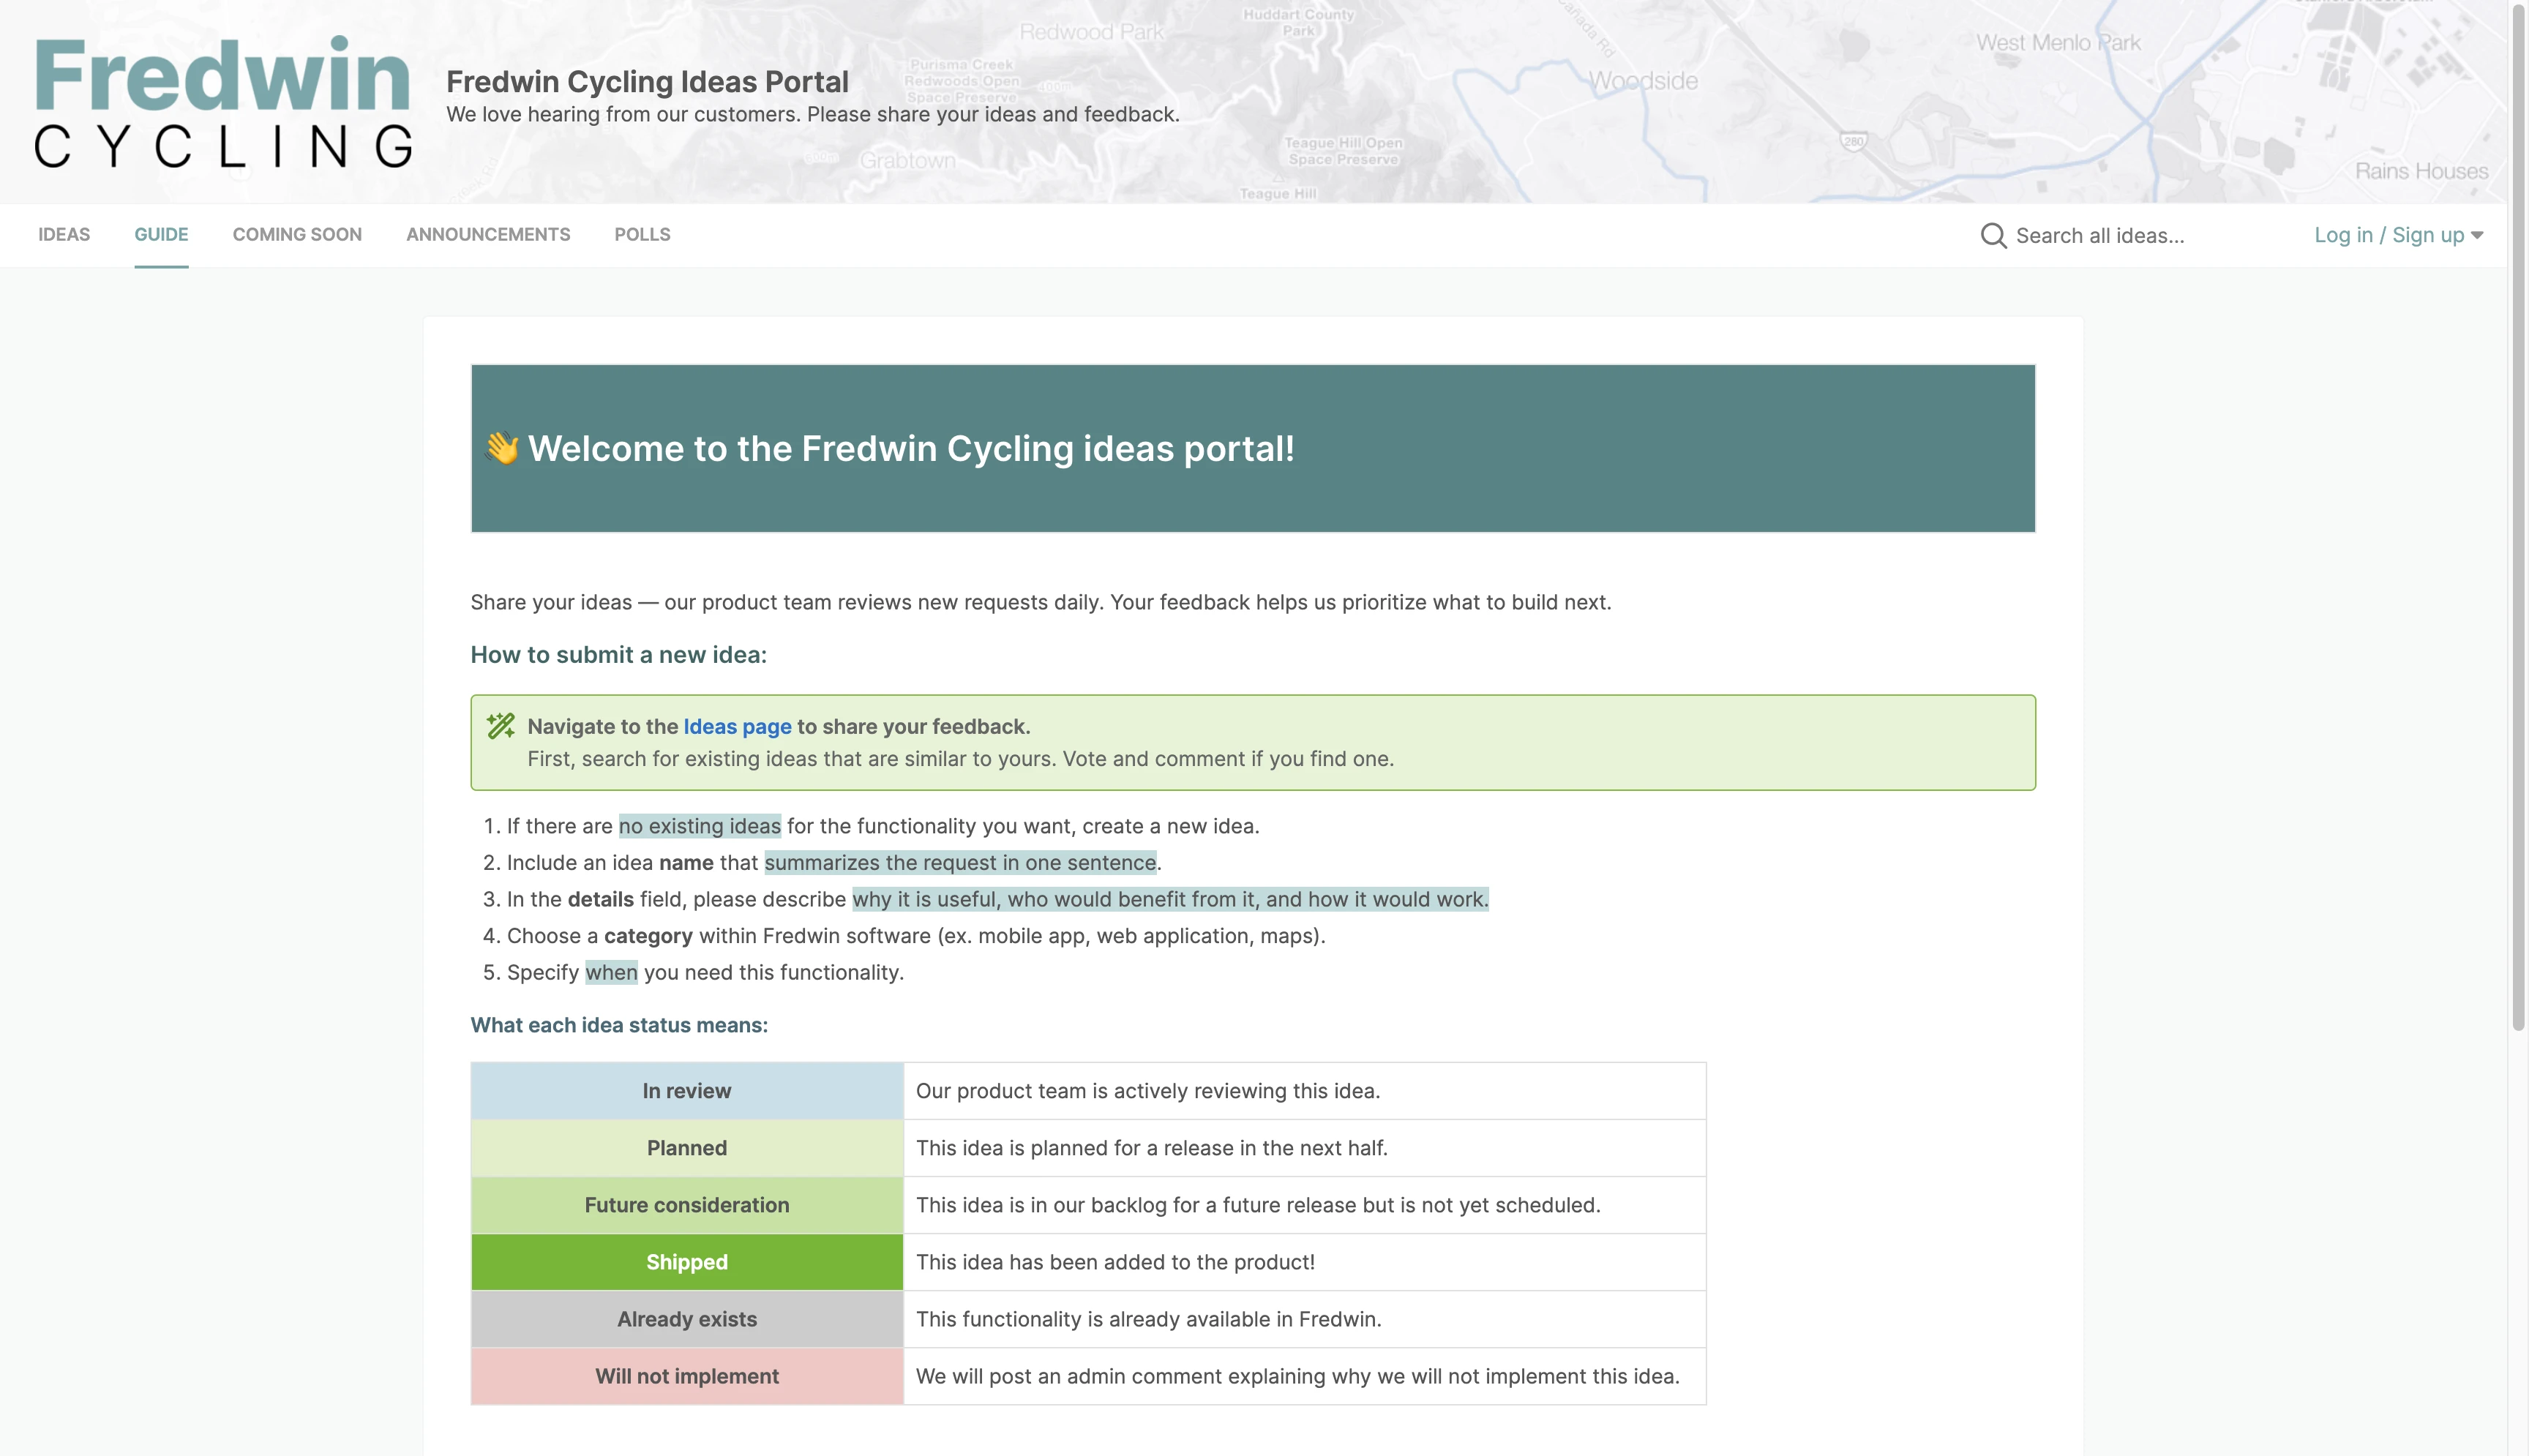The width and height of the screenshot is (2529, 1456).
Task: Click the pink Will not implement cell
Action: (687, 1376)
